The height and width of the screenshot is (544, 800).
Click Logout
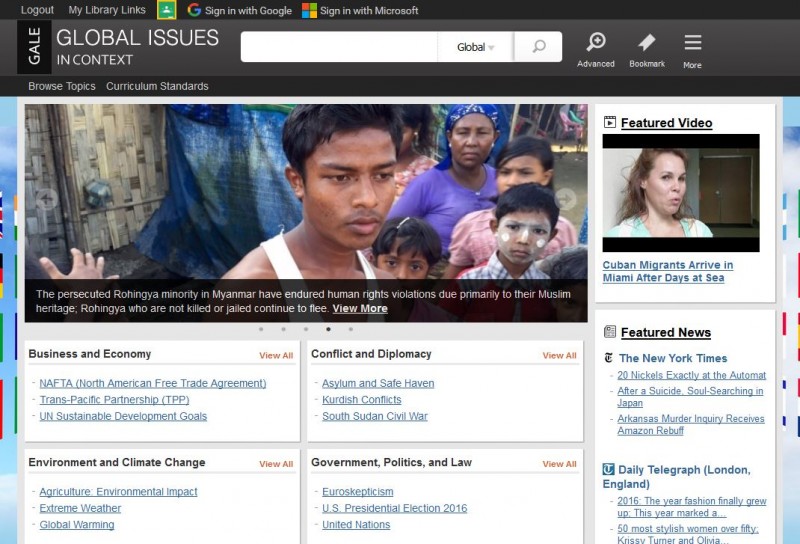click(x=37, y=10)
